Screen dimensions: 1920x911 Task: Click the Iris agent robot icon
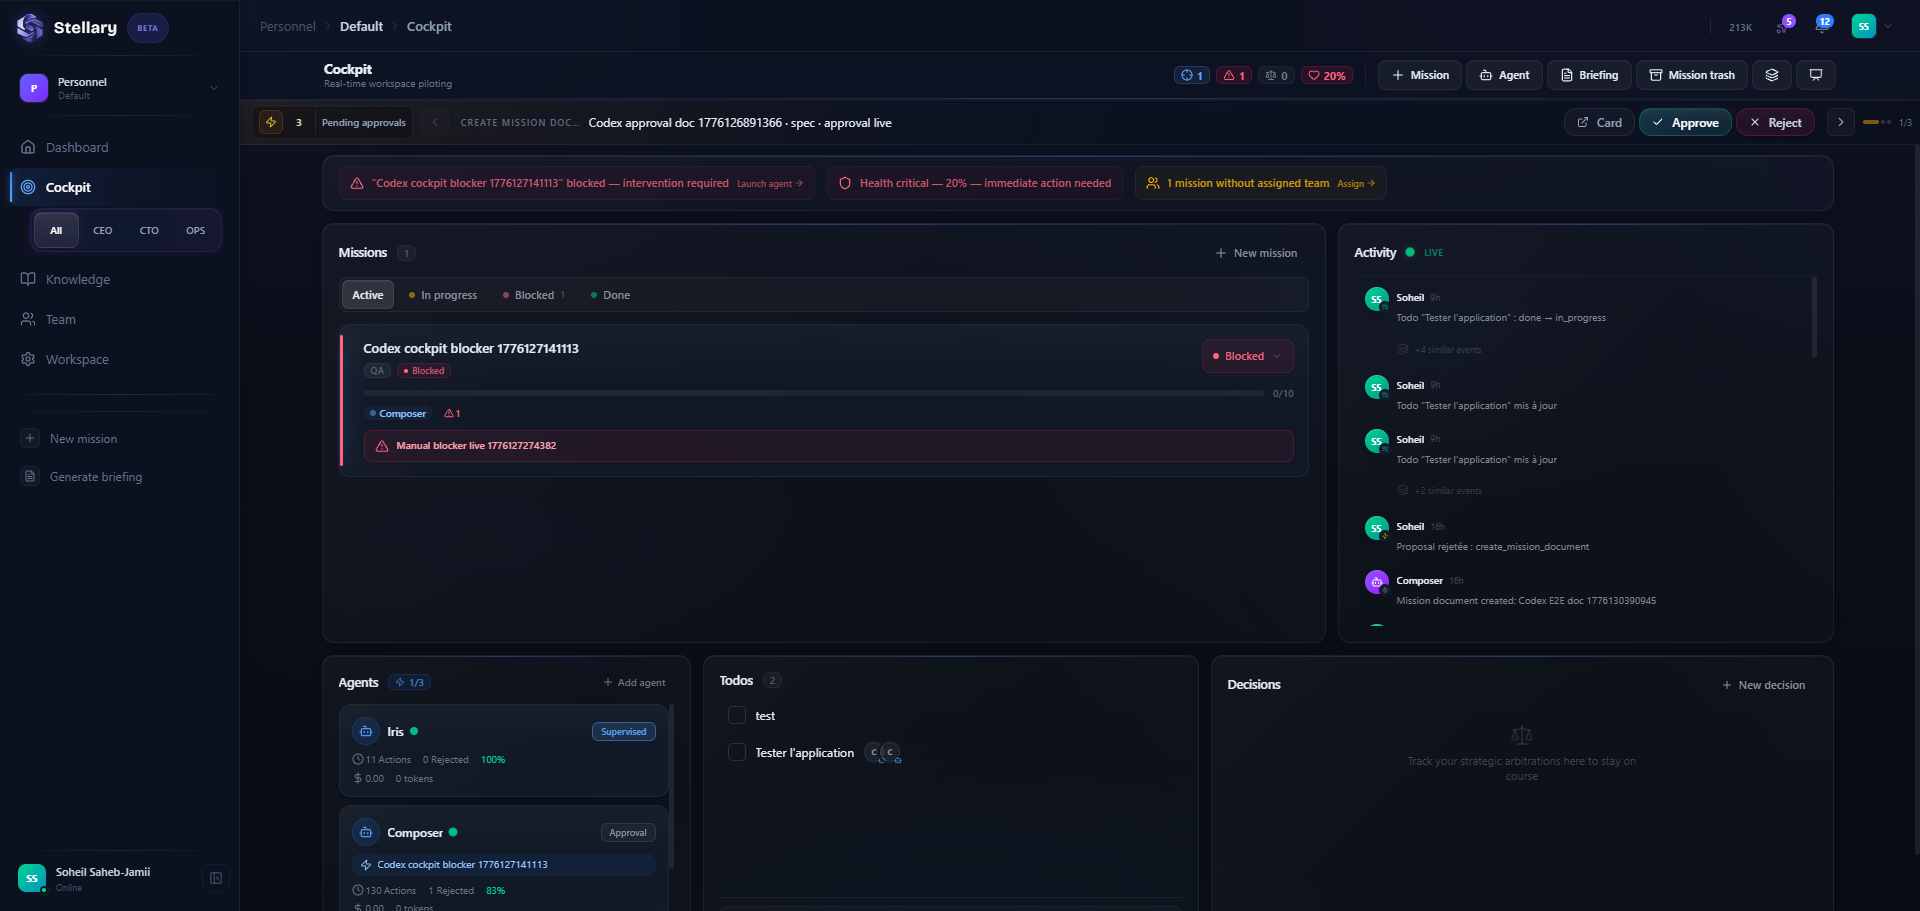[x=366, y=732]
